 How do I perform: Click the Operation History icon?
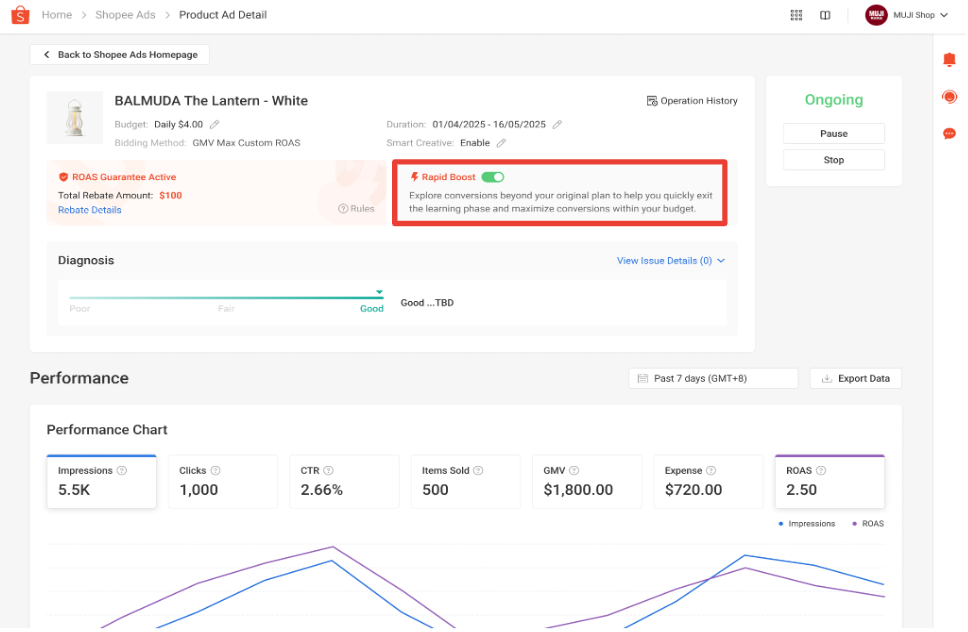pyautogui.click(x=651, y=101)
